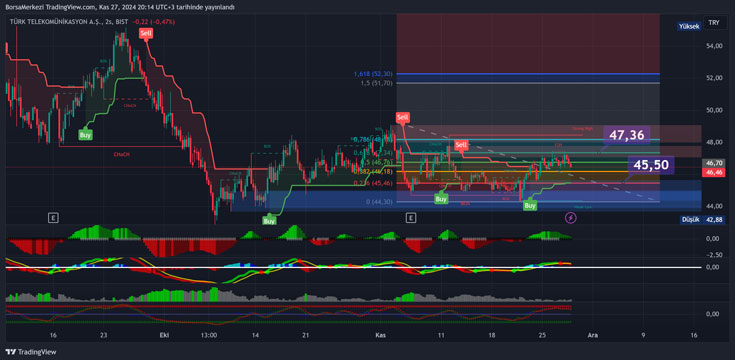The height and width of the screenshot is (360, 735).
Task: Click the Buy signal above the CHoCH line
Action: (86, 135)
